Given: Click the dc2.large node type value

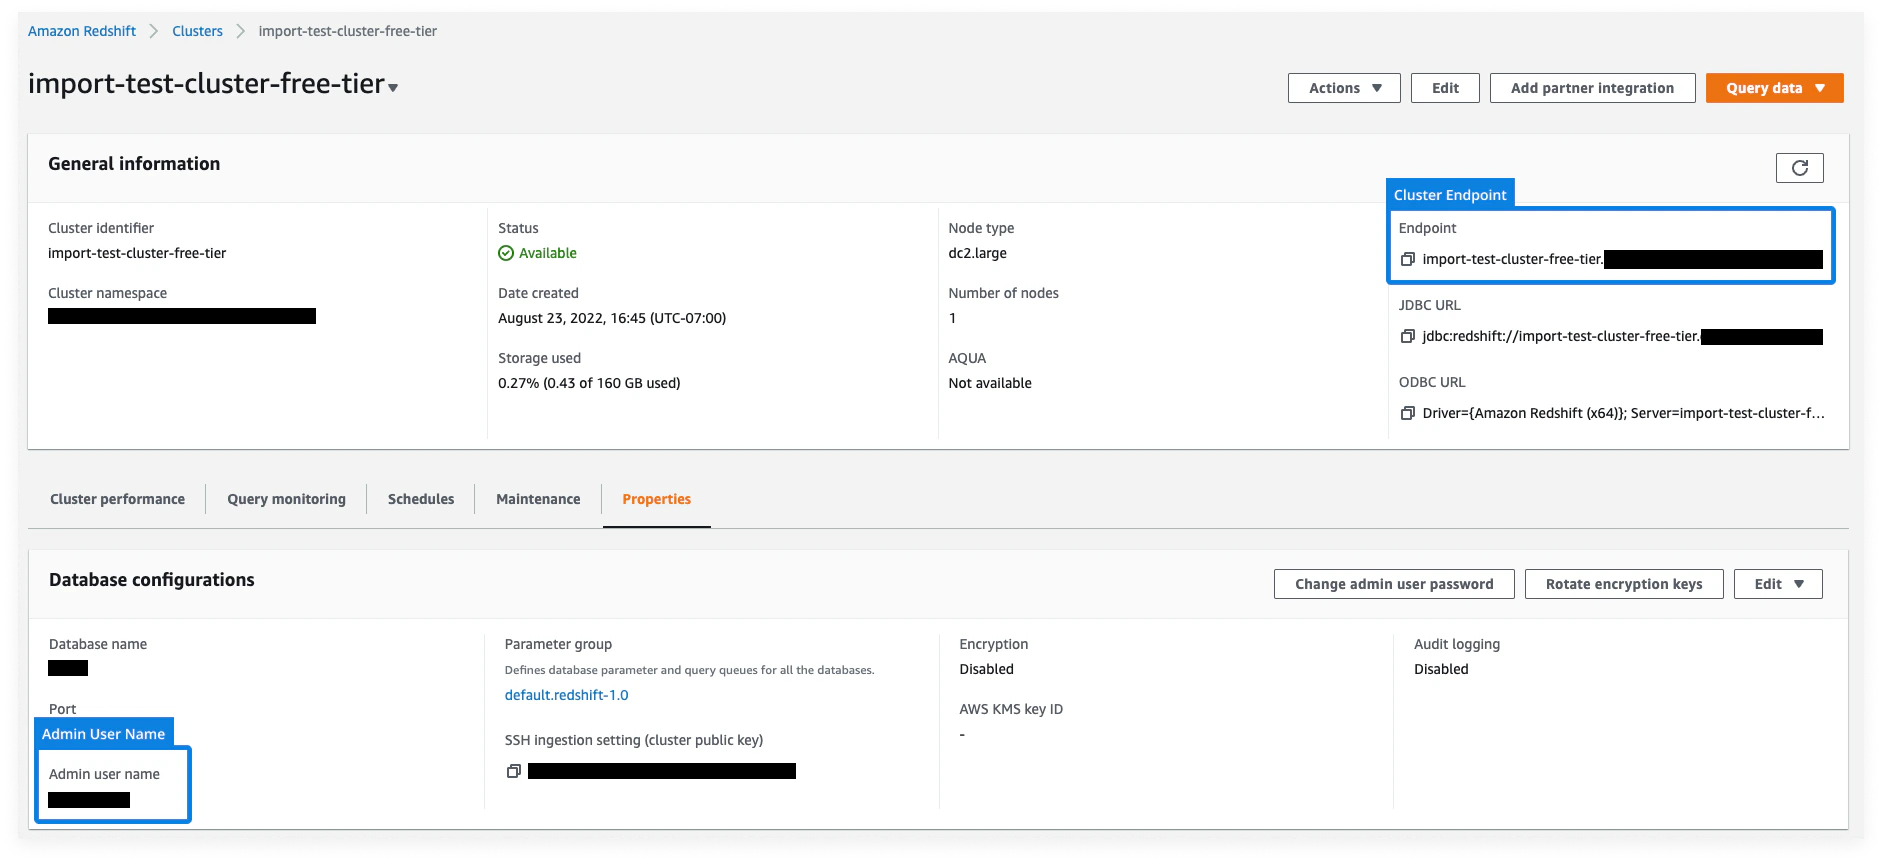Looking at the screenshot, I should point(977,253).
